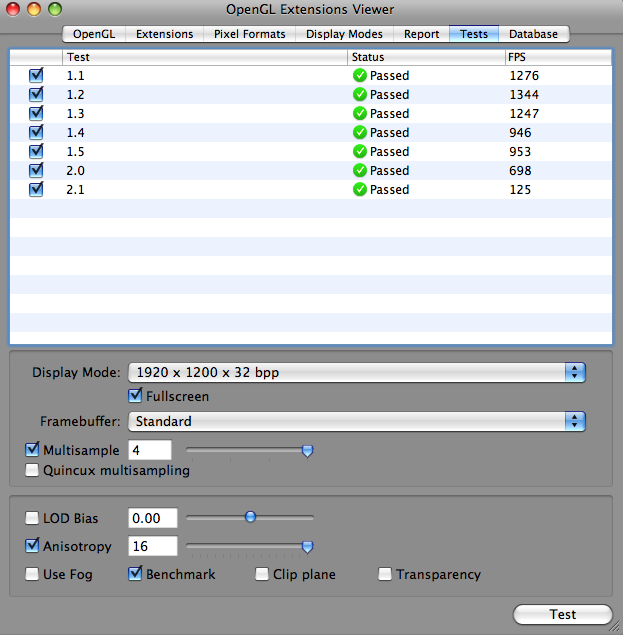Go to the Report tab

(421, 34)
